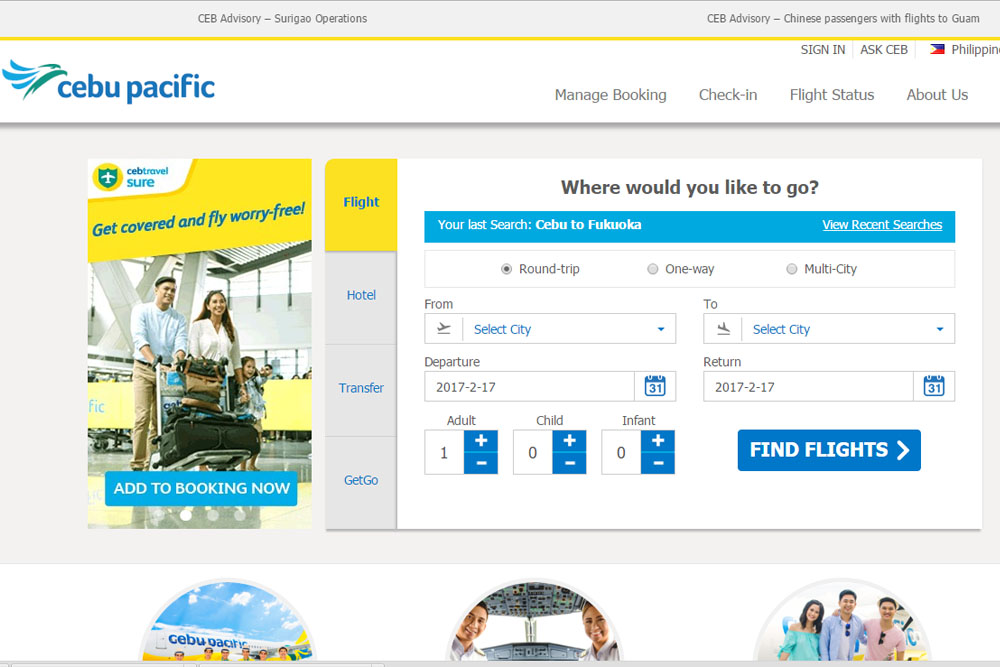Click the takeoff plane icon in From field
Screen dimensions: 1000x667
coord(444,329)
